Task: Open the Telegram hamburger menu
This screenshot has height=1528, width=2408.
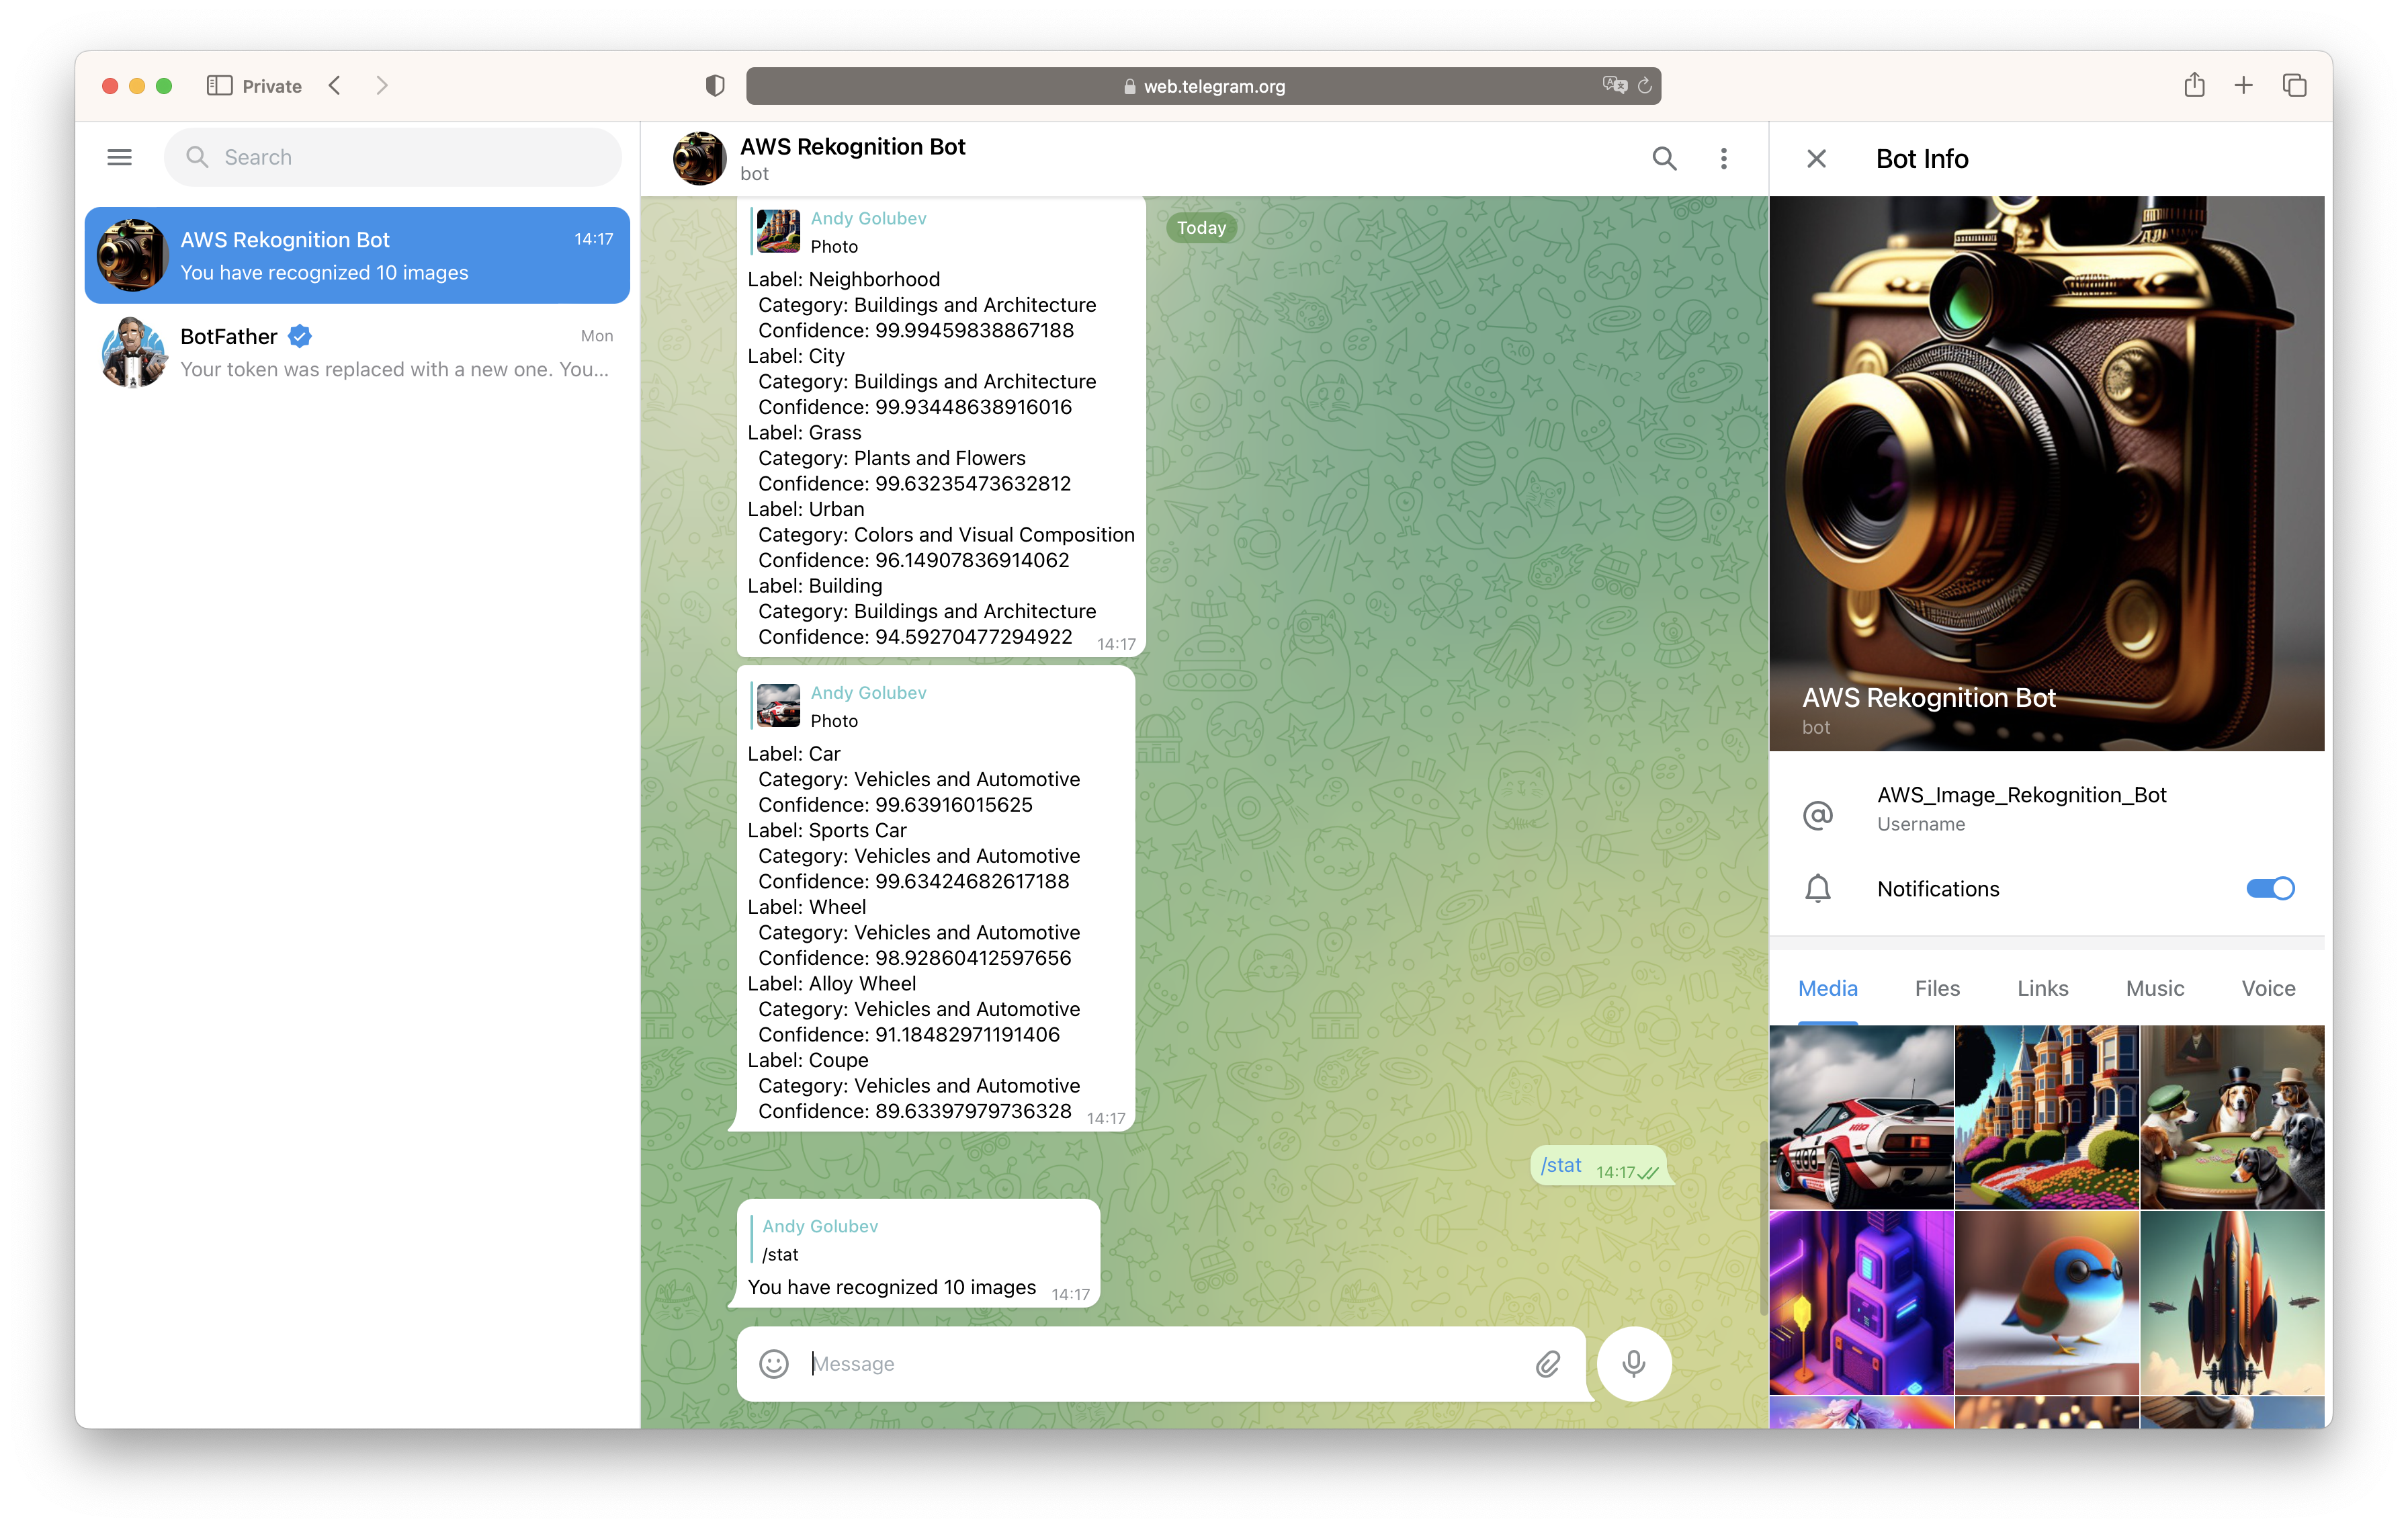Action: tap(119, 157)
